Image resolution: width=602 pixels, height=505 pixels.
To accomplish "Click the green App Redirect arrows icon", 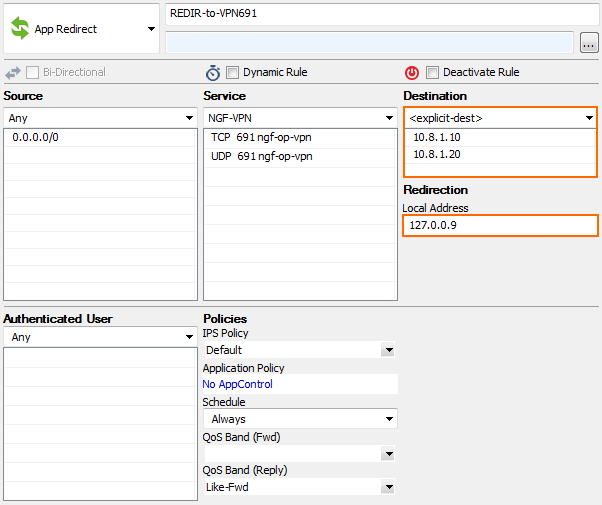I will coord(20,28).
